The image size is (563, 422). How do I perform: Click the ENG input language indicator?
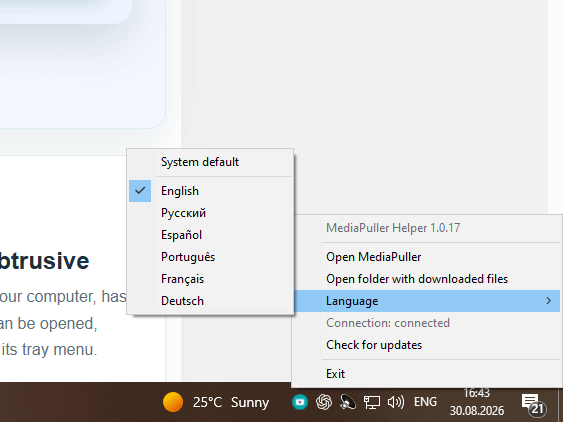tap(425, 402)
